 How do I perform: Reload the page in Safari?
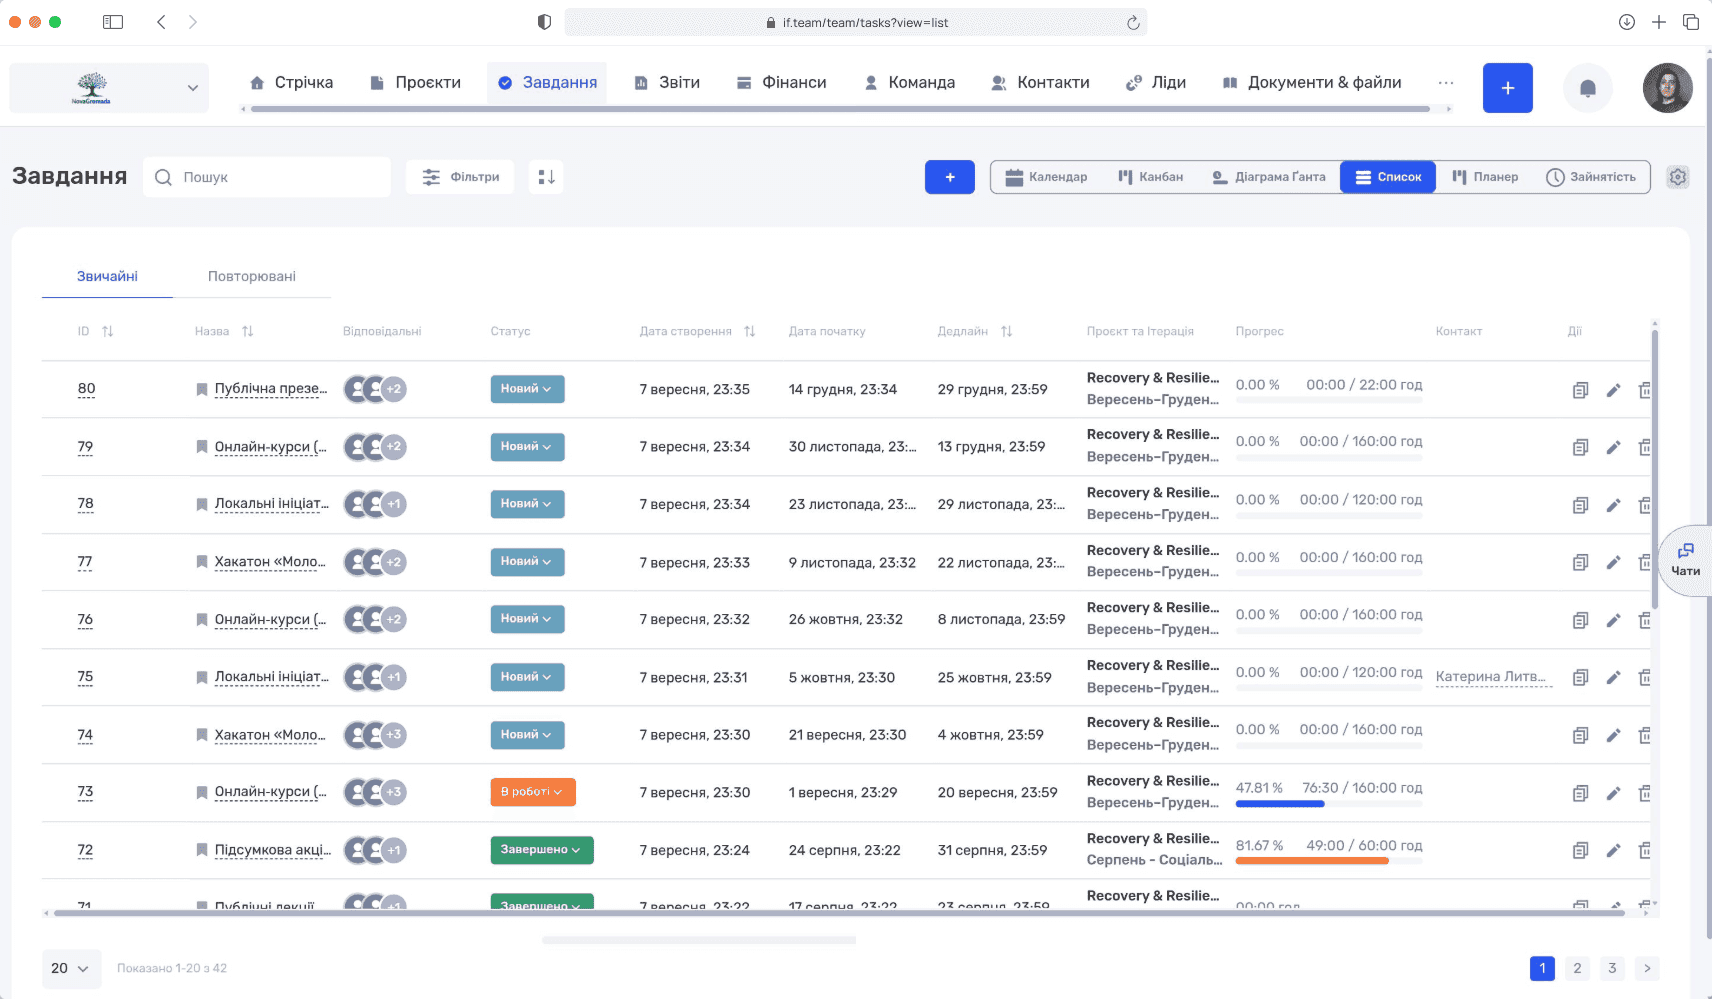(1133, 22)
